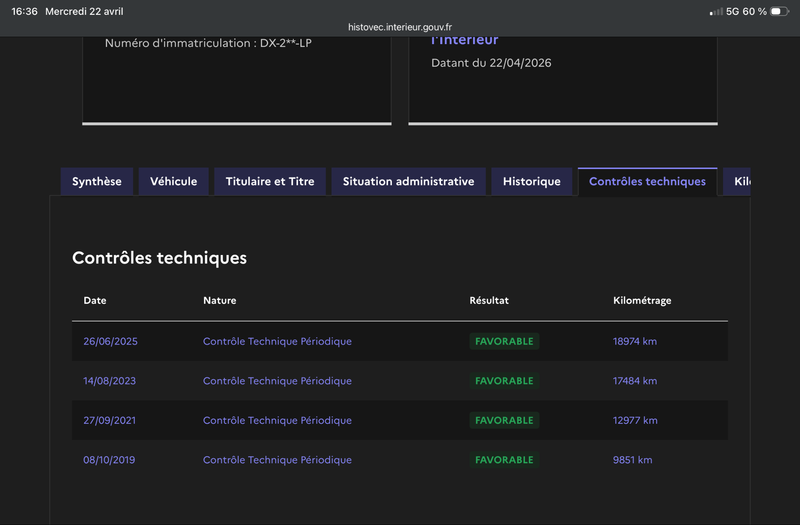Tap the battery icon in status bar
The width and height of the screenshot is (800, 525).
(x=779, y=11)
